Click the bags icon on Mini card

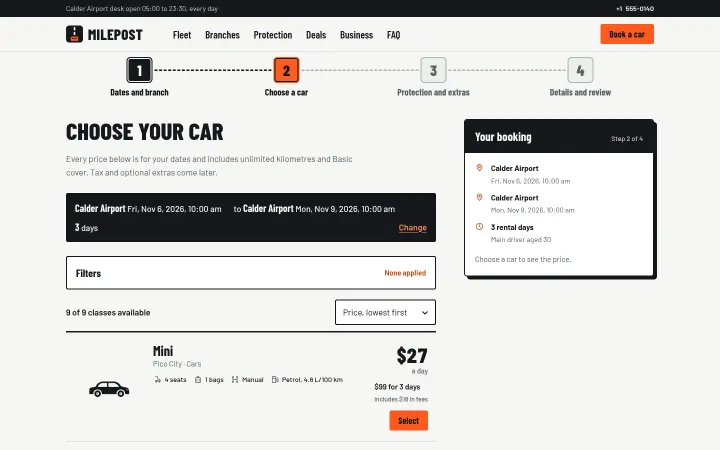(198, 380)
